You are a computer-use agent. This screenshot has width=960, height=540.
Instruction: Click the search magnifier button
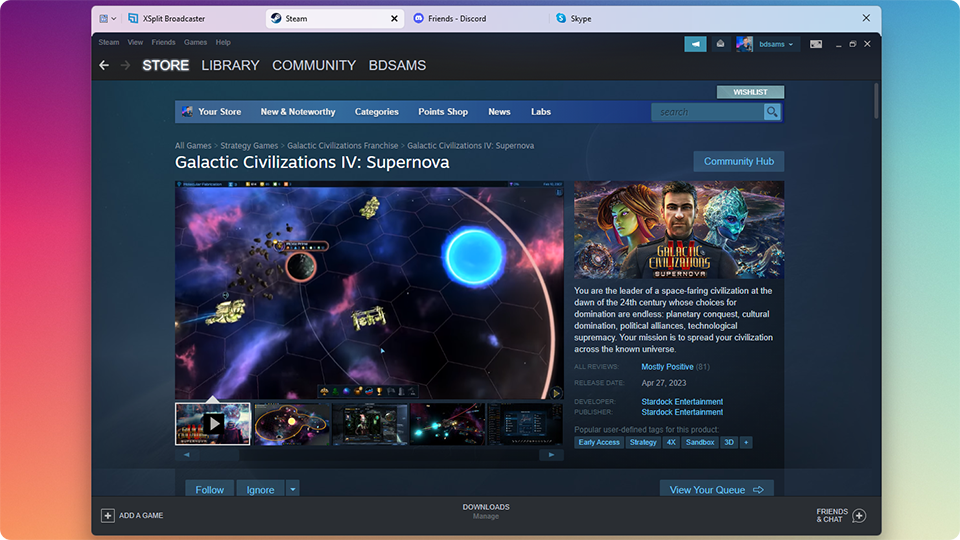tap(772, 112)
